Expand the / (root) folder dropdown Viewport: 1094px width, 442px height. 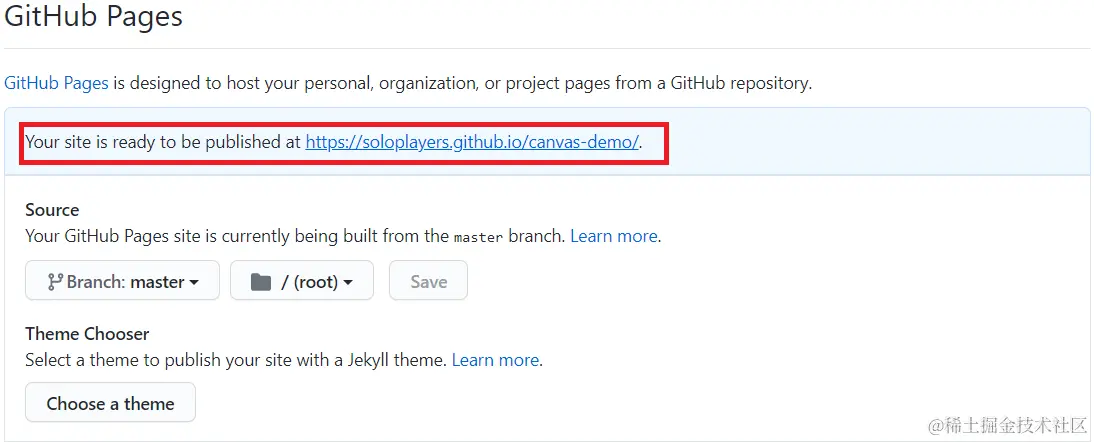click(301, 281)
